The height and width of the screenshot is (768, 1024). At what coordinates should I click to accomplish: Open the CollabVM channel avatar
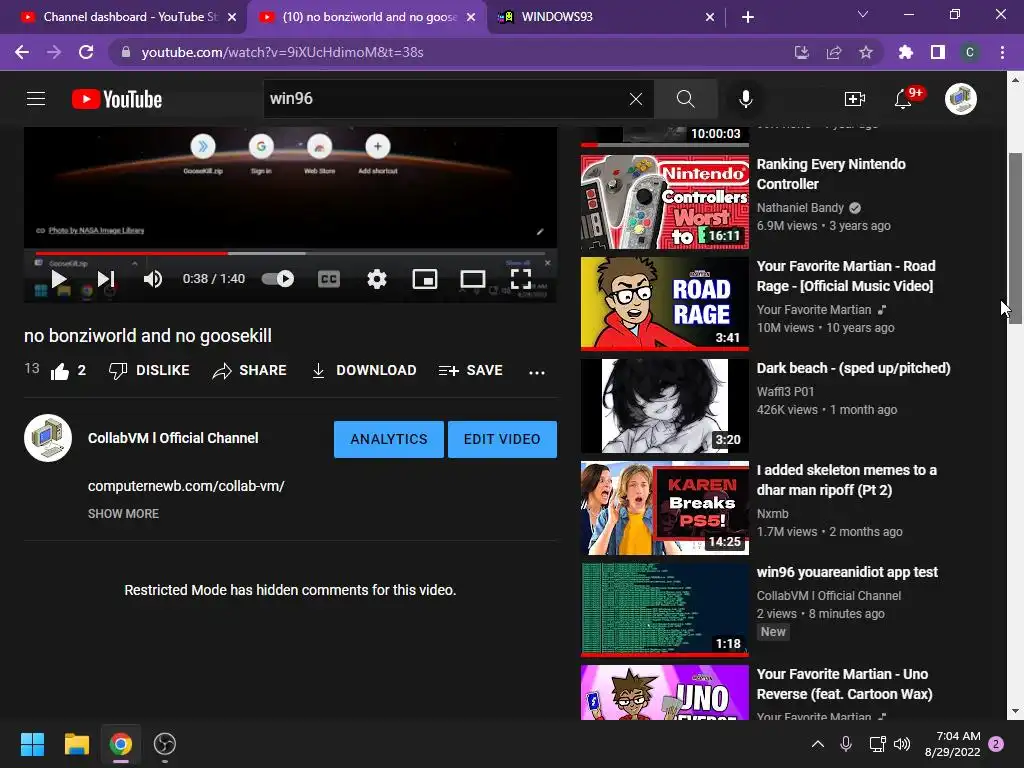[x=48, y=438]
